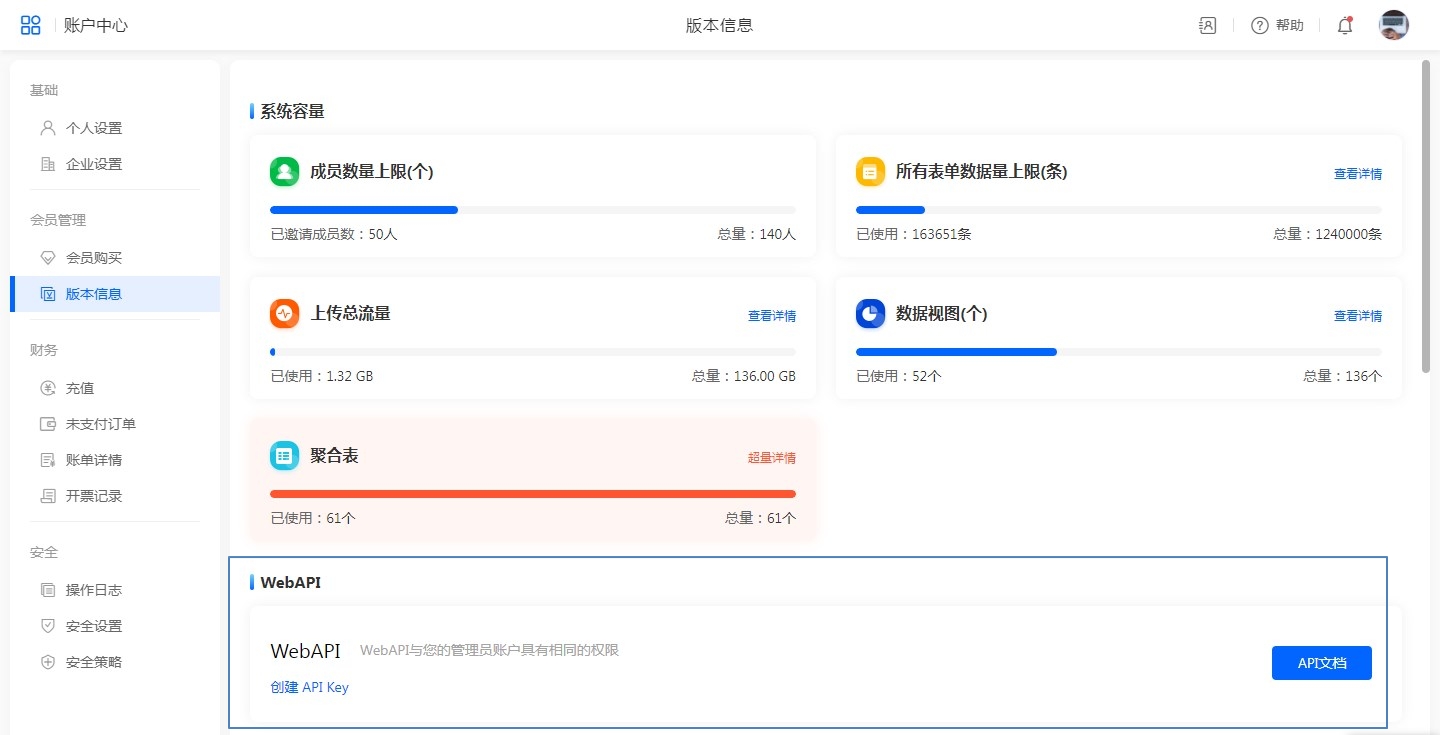Open 会员购买 page
The image size is (1440, 735).
[x=93, y=258]
